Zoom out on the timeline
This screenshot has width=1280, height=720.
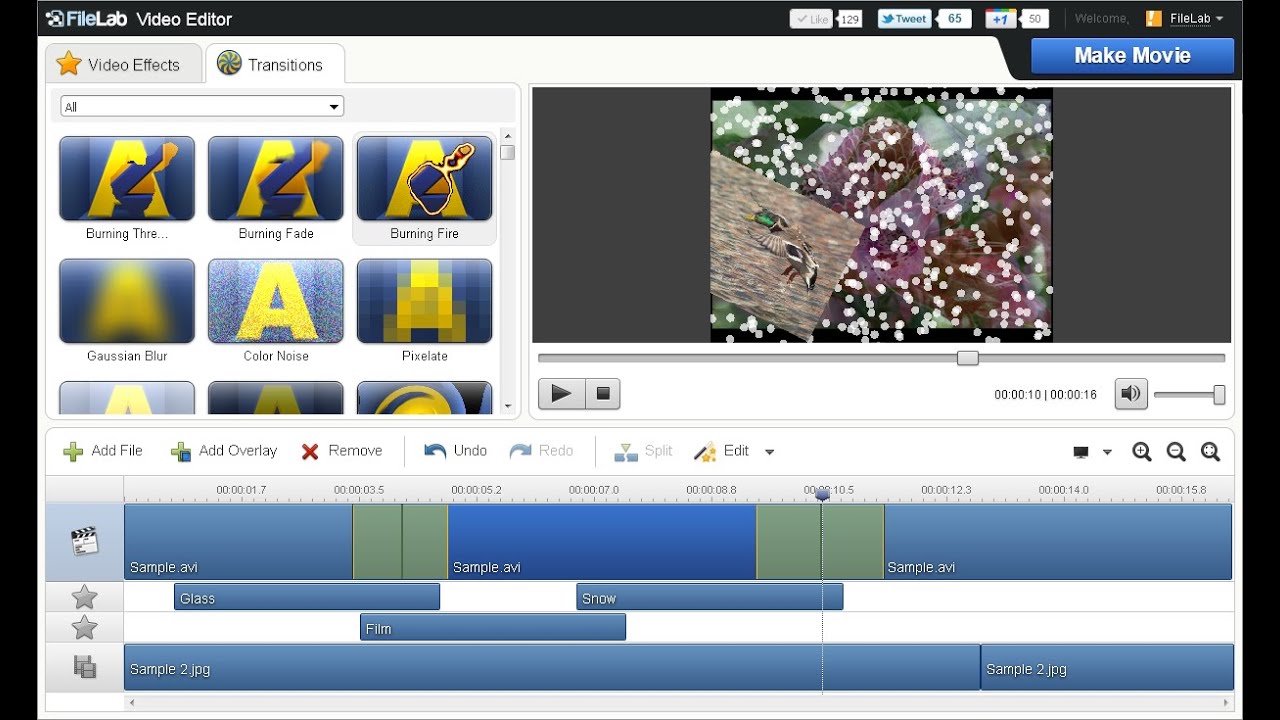click(1176, 452)
